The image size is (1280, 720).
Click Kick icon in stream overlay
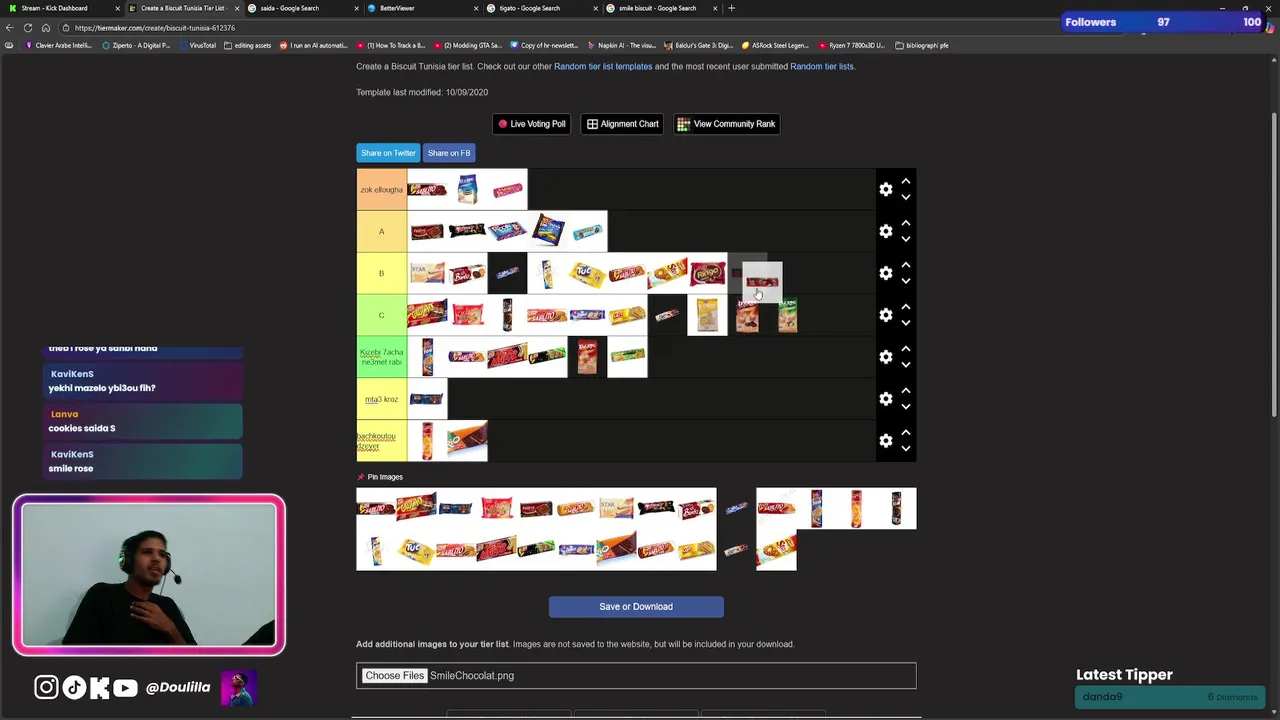pos(99,687)
